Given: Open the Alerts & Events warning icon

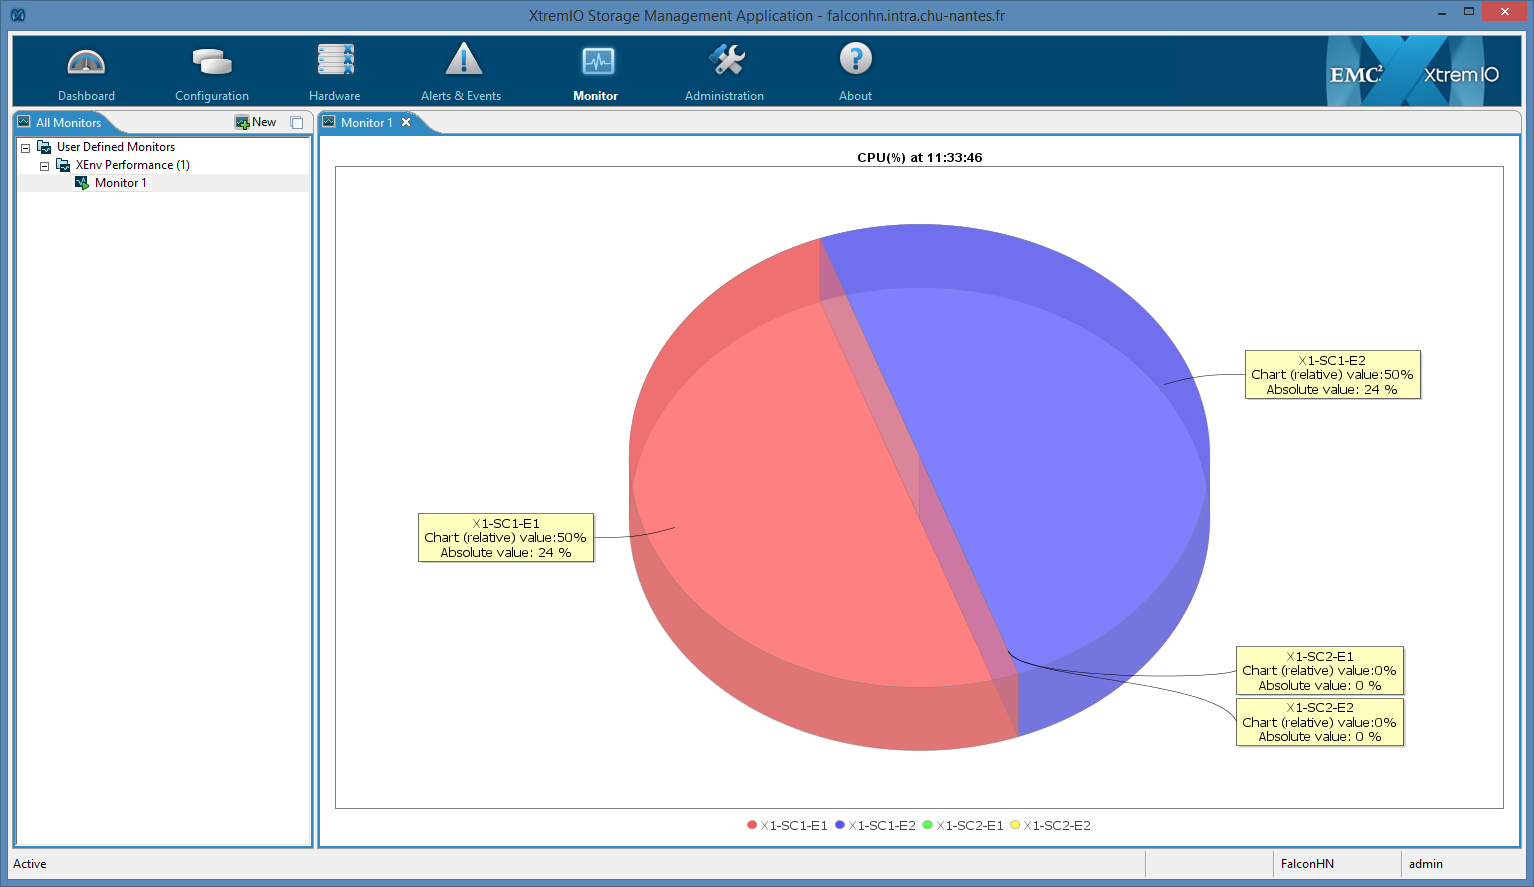Looking at the screenshot, I should pos(463,60).
